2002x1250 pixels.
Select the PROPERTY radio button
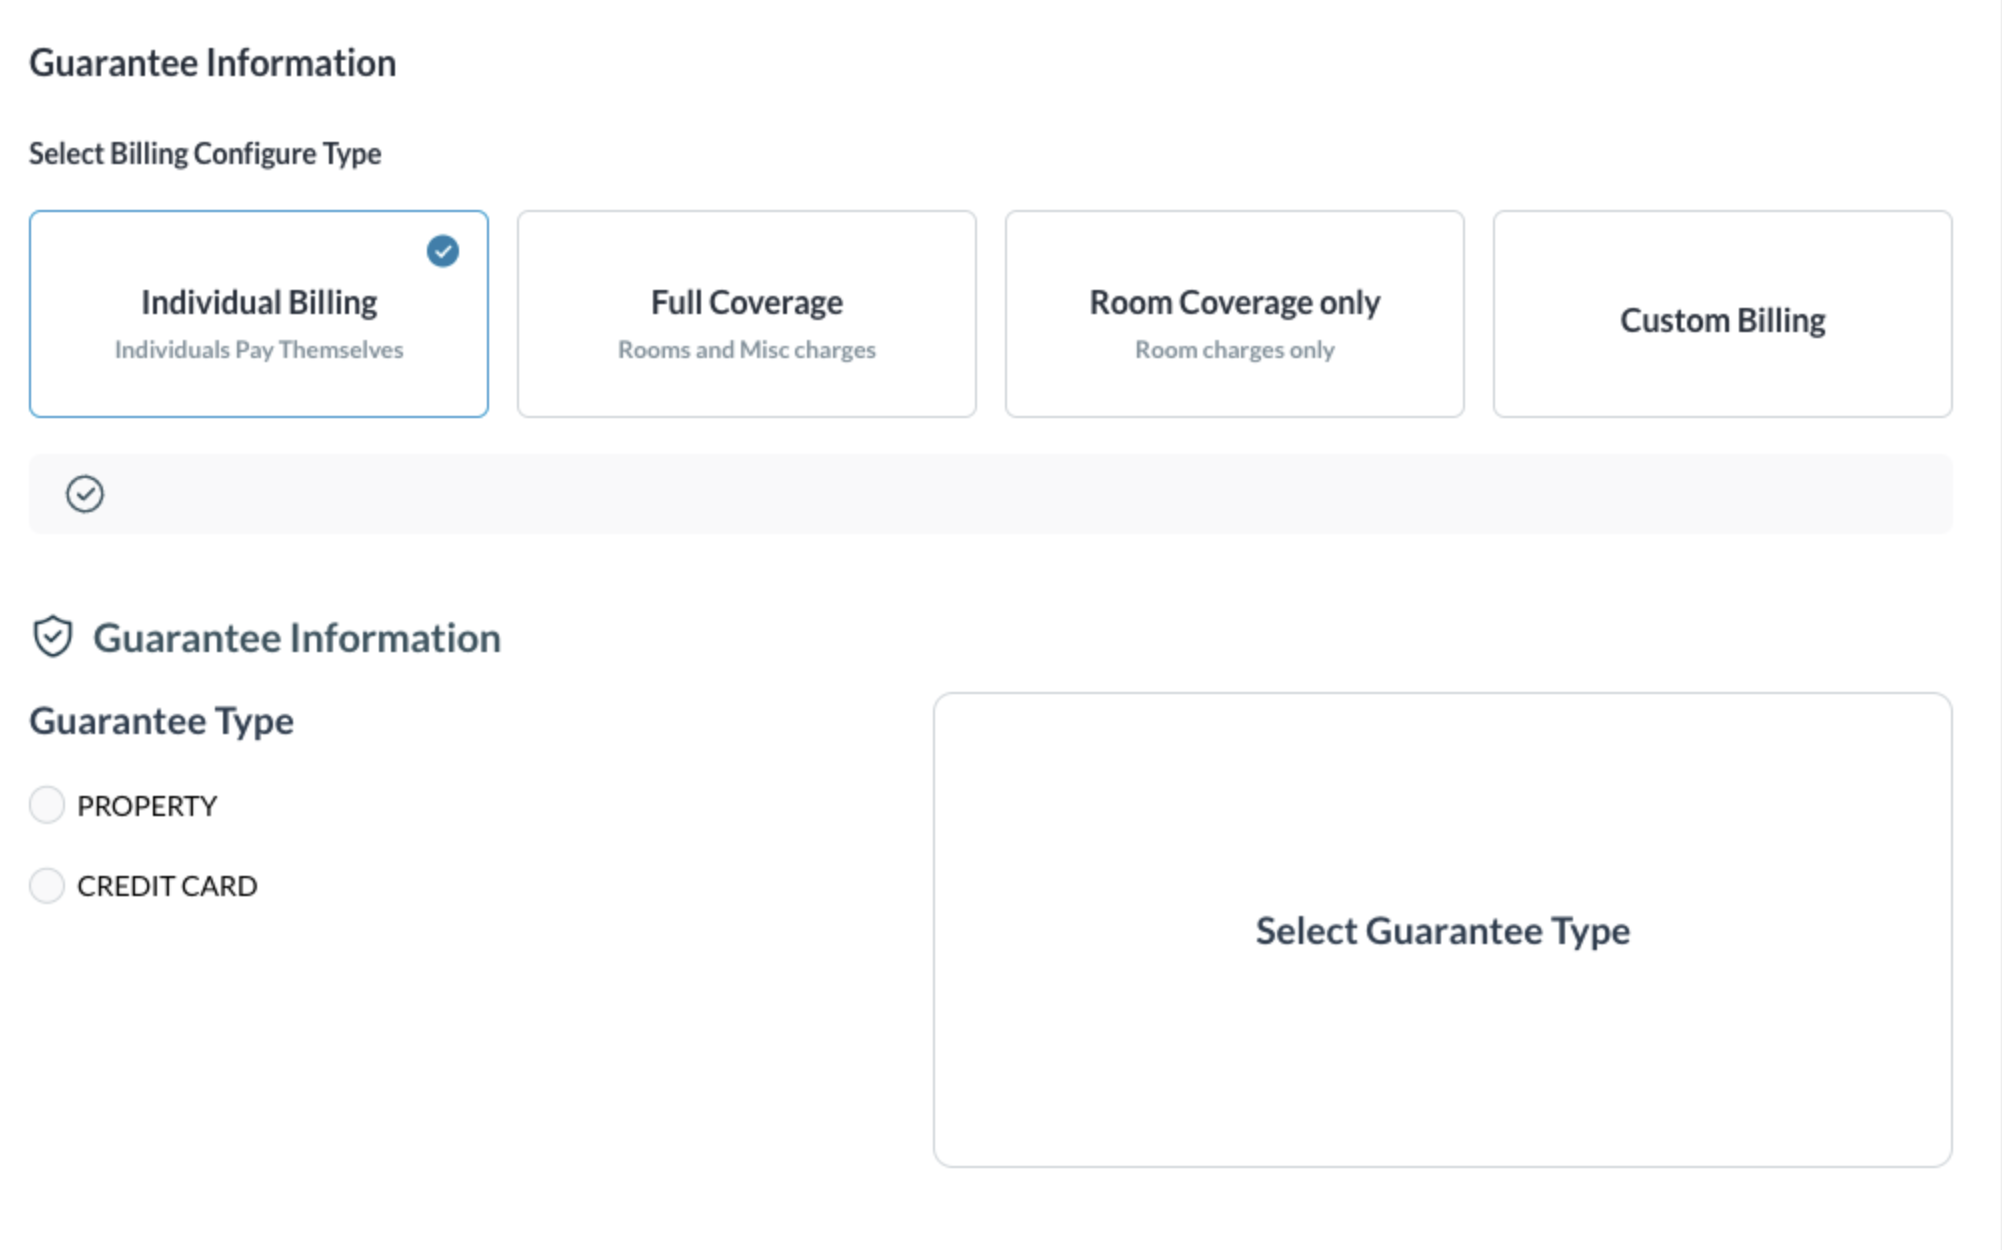(47, 805)
